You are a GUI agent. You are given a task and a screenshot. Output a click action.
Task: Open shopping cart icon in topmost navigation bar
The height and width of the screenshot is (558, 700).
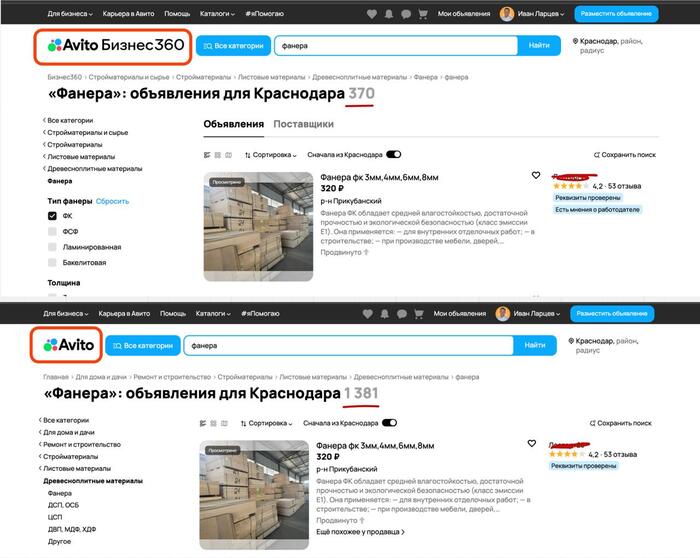click(421, 14)
